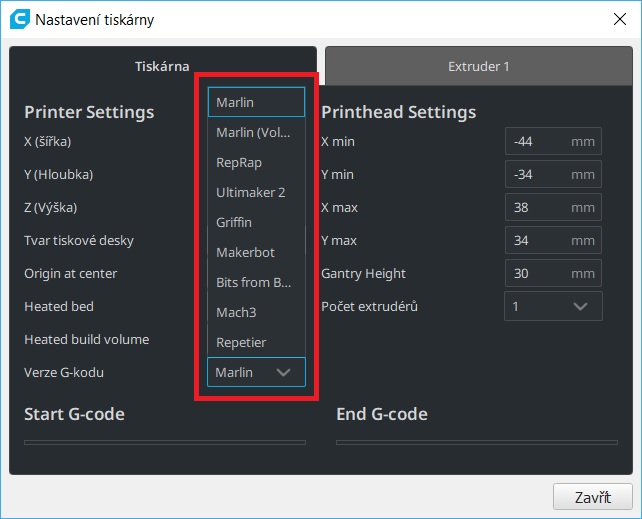Select the Tiskárna tab
642x519 pixels.
point(162,67)
